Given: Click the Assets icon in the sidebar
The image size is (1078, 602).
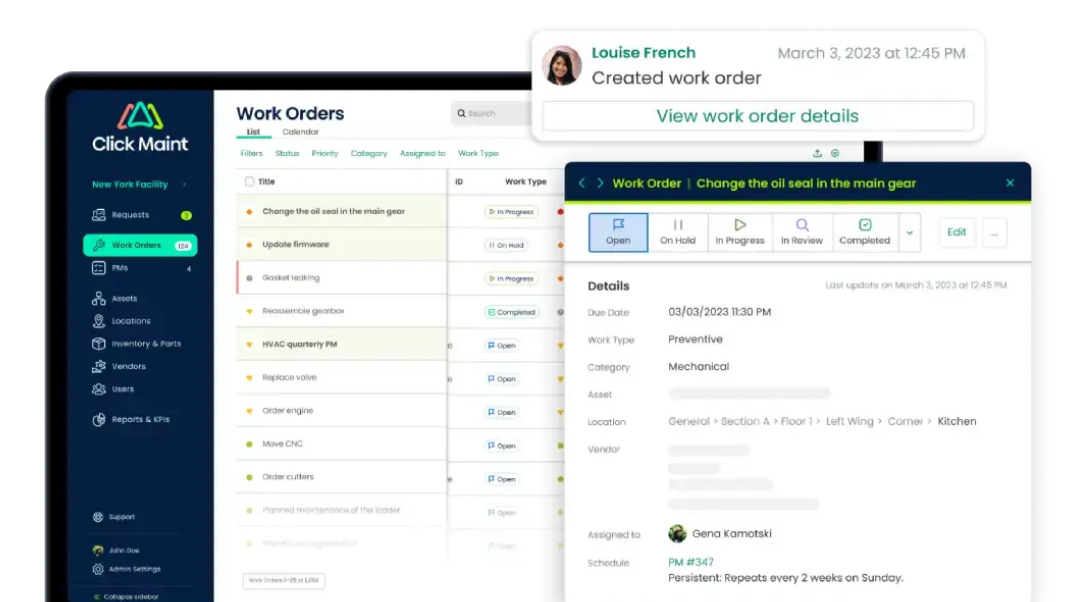Looking at the screenshot, I should [x=99, y=298].
